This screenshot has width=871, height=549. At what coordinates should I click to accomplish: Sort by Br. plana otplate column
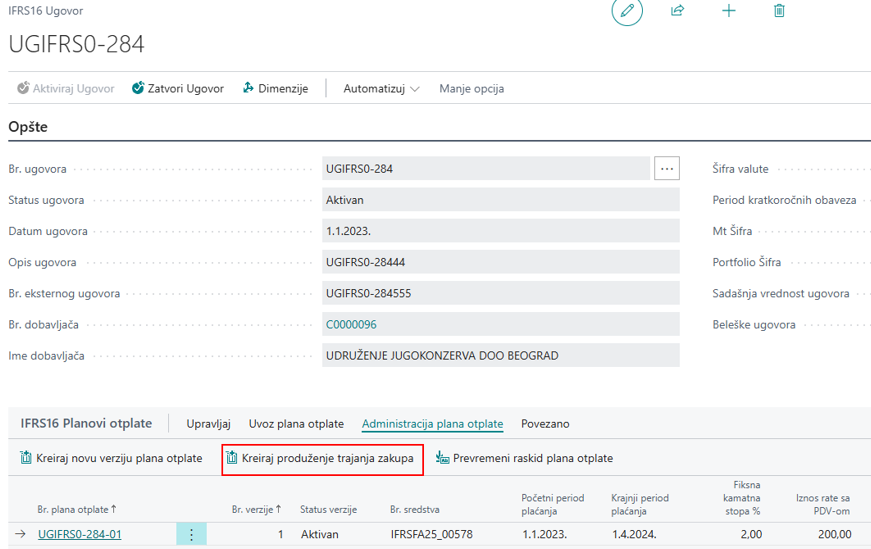[x=77, y=509]
